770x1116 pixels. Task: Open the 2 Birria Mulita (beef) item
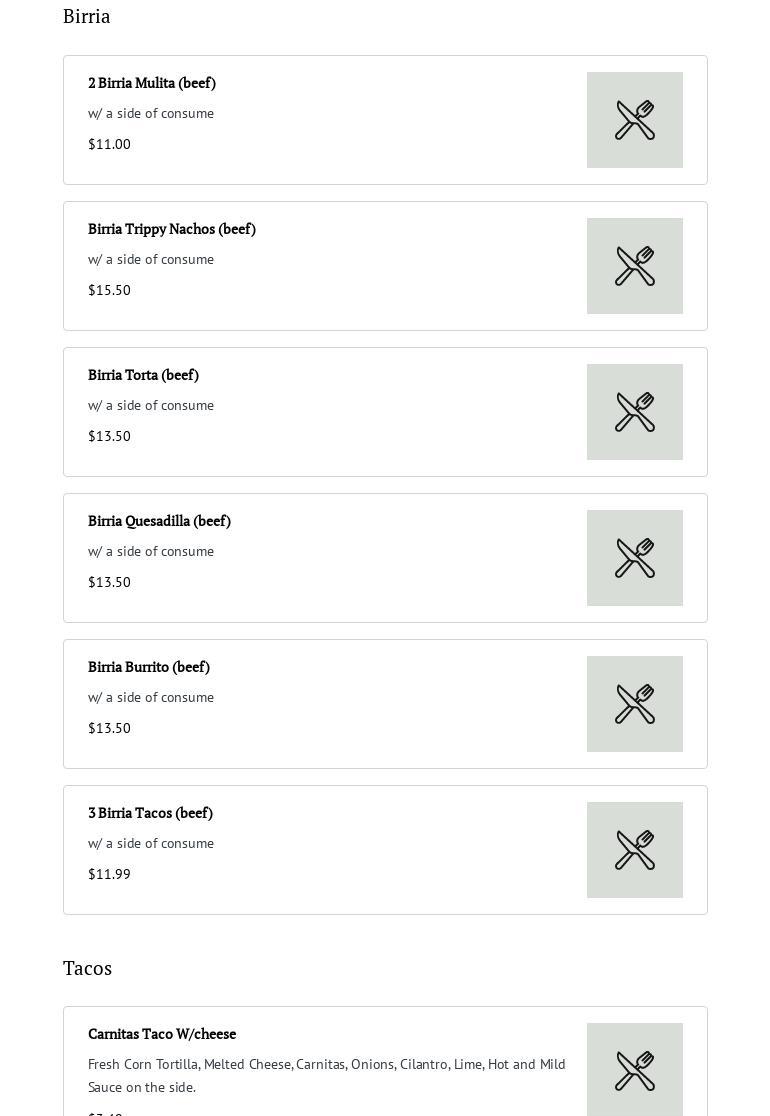click(152, 83)
